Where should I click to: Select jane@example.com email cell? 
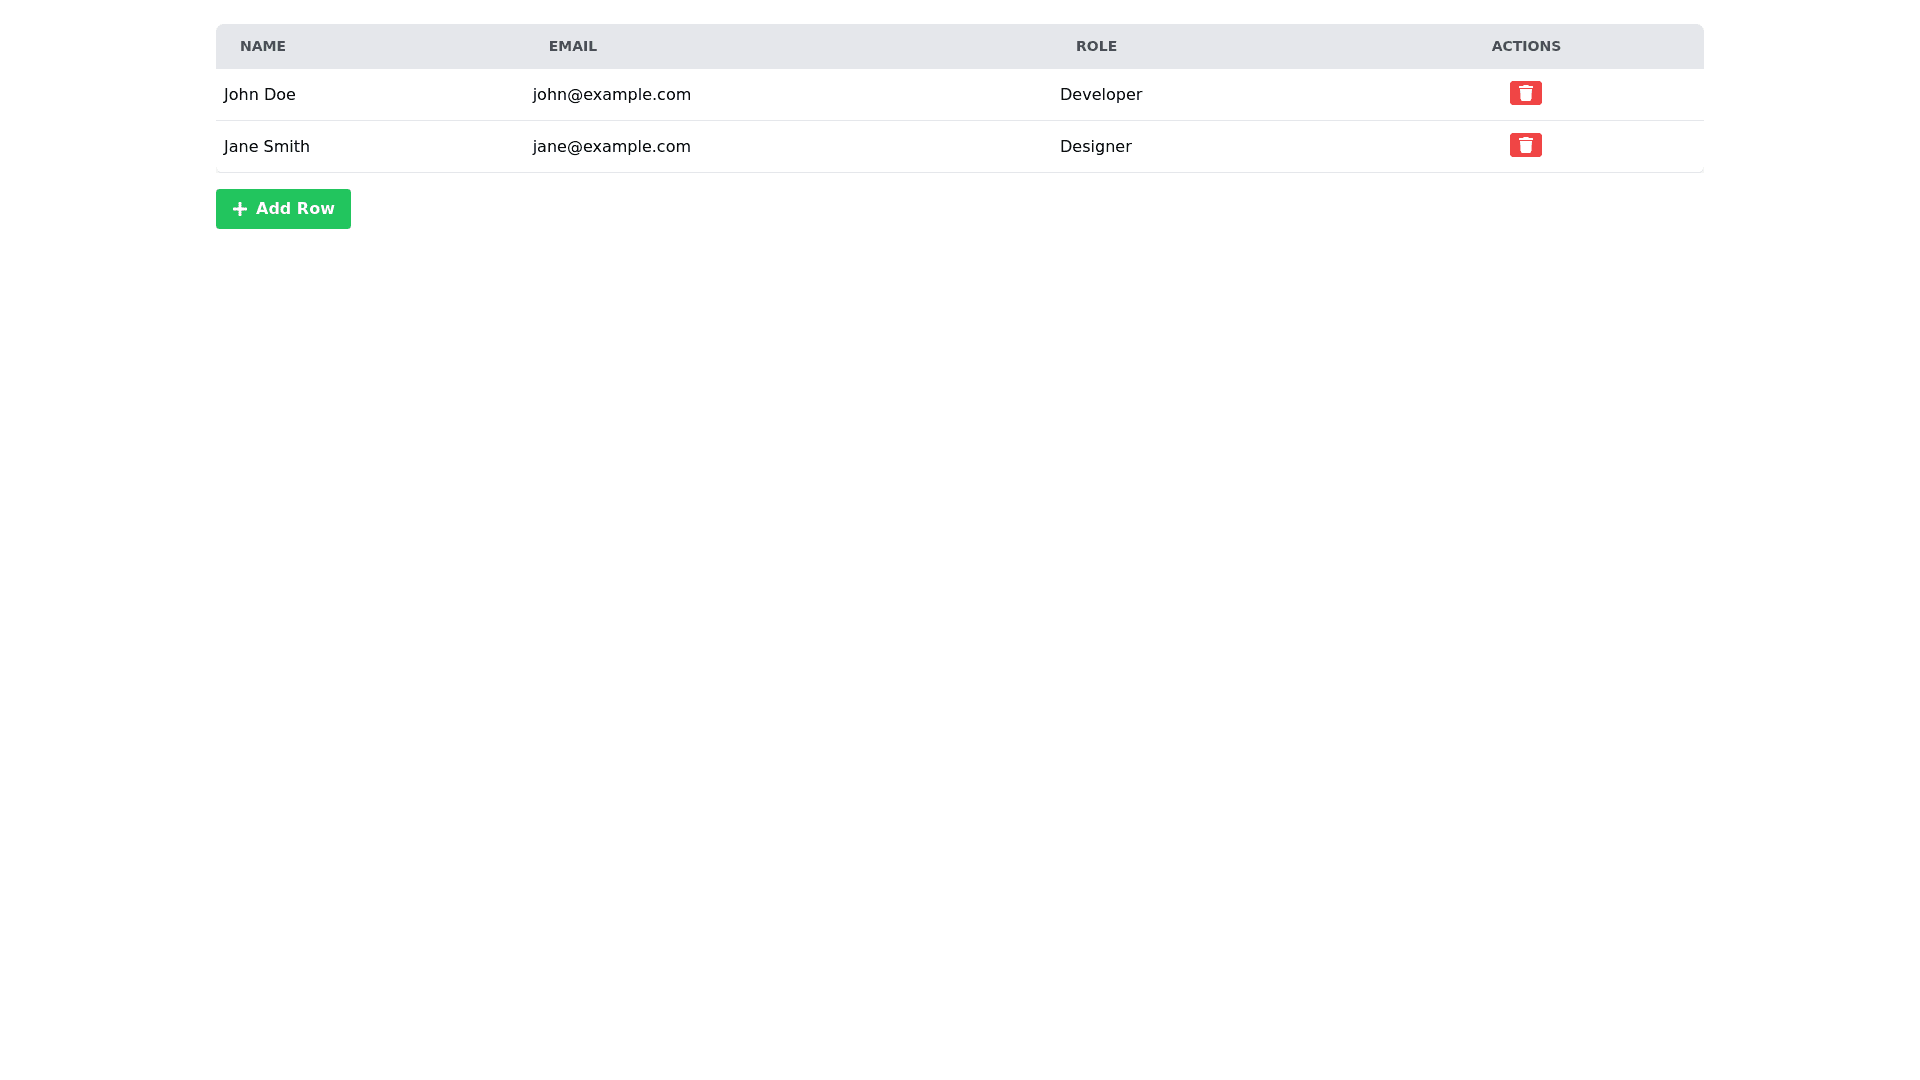click(x=611, y=147)
